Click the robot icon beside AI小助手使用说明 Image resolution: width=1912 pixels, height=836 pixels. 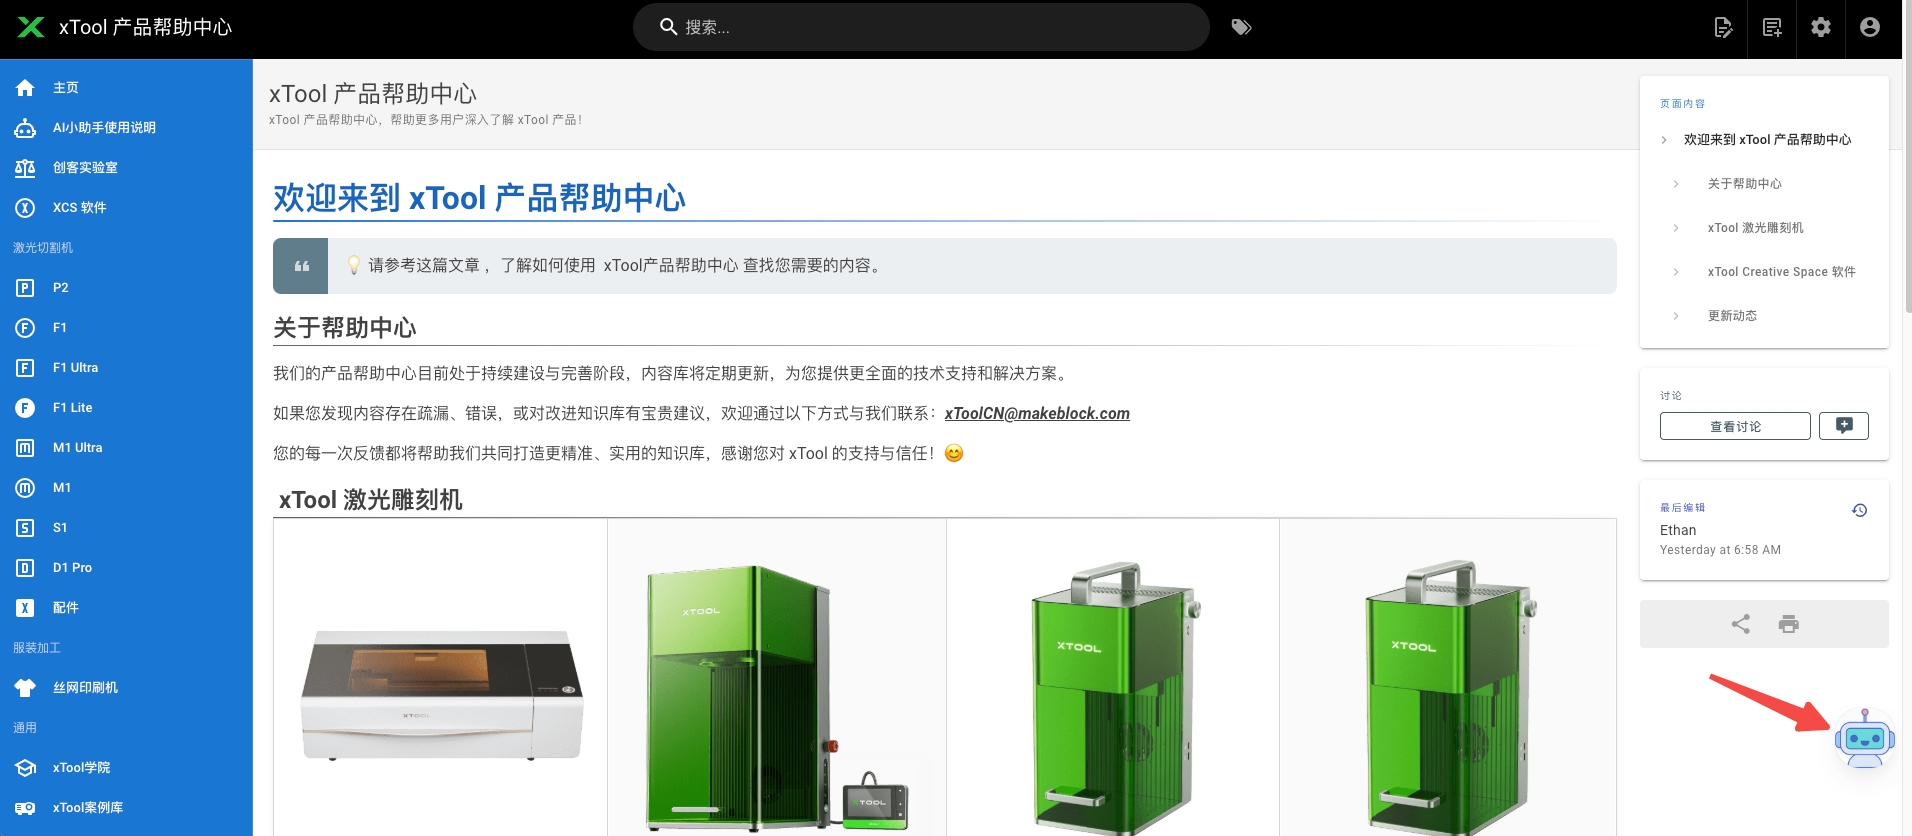tap(25, 128)
